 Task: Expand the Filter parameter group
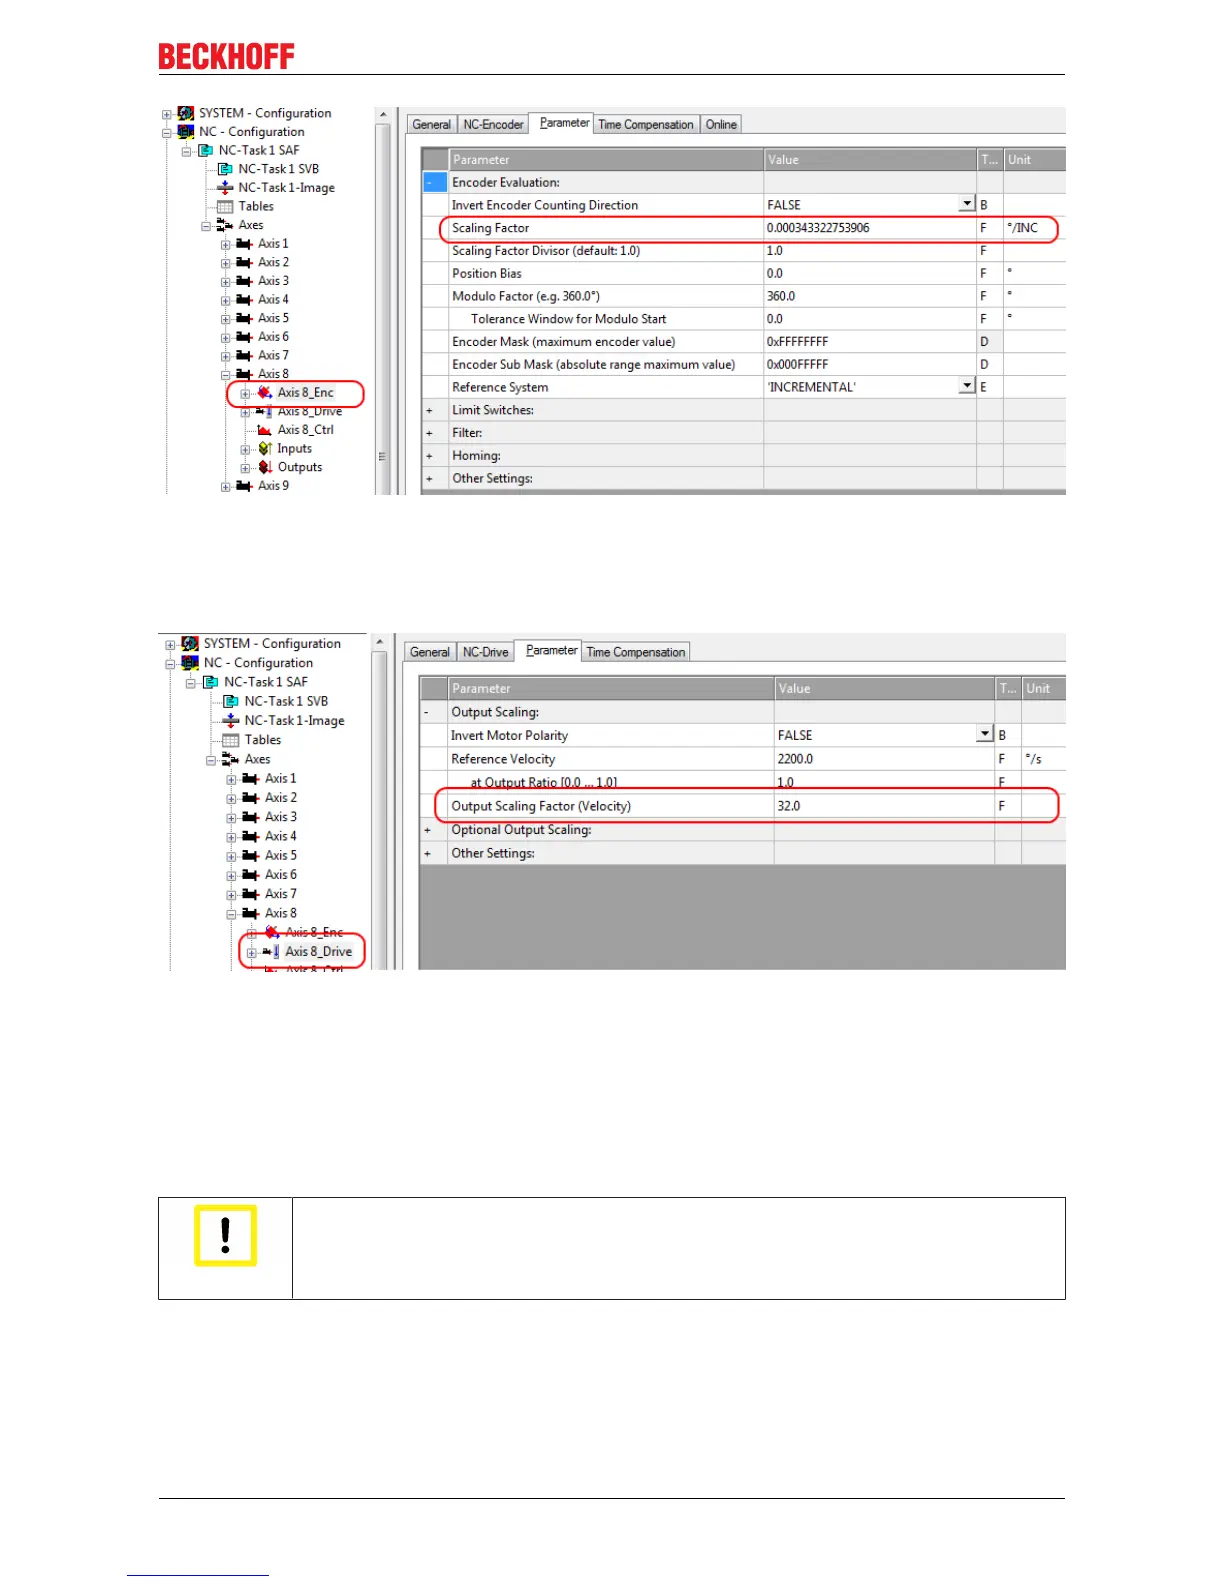coord(430,433)
